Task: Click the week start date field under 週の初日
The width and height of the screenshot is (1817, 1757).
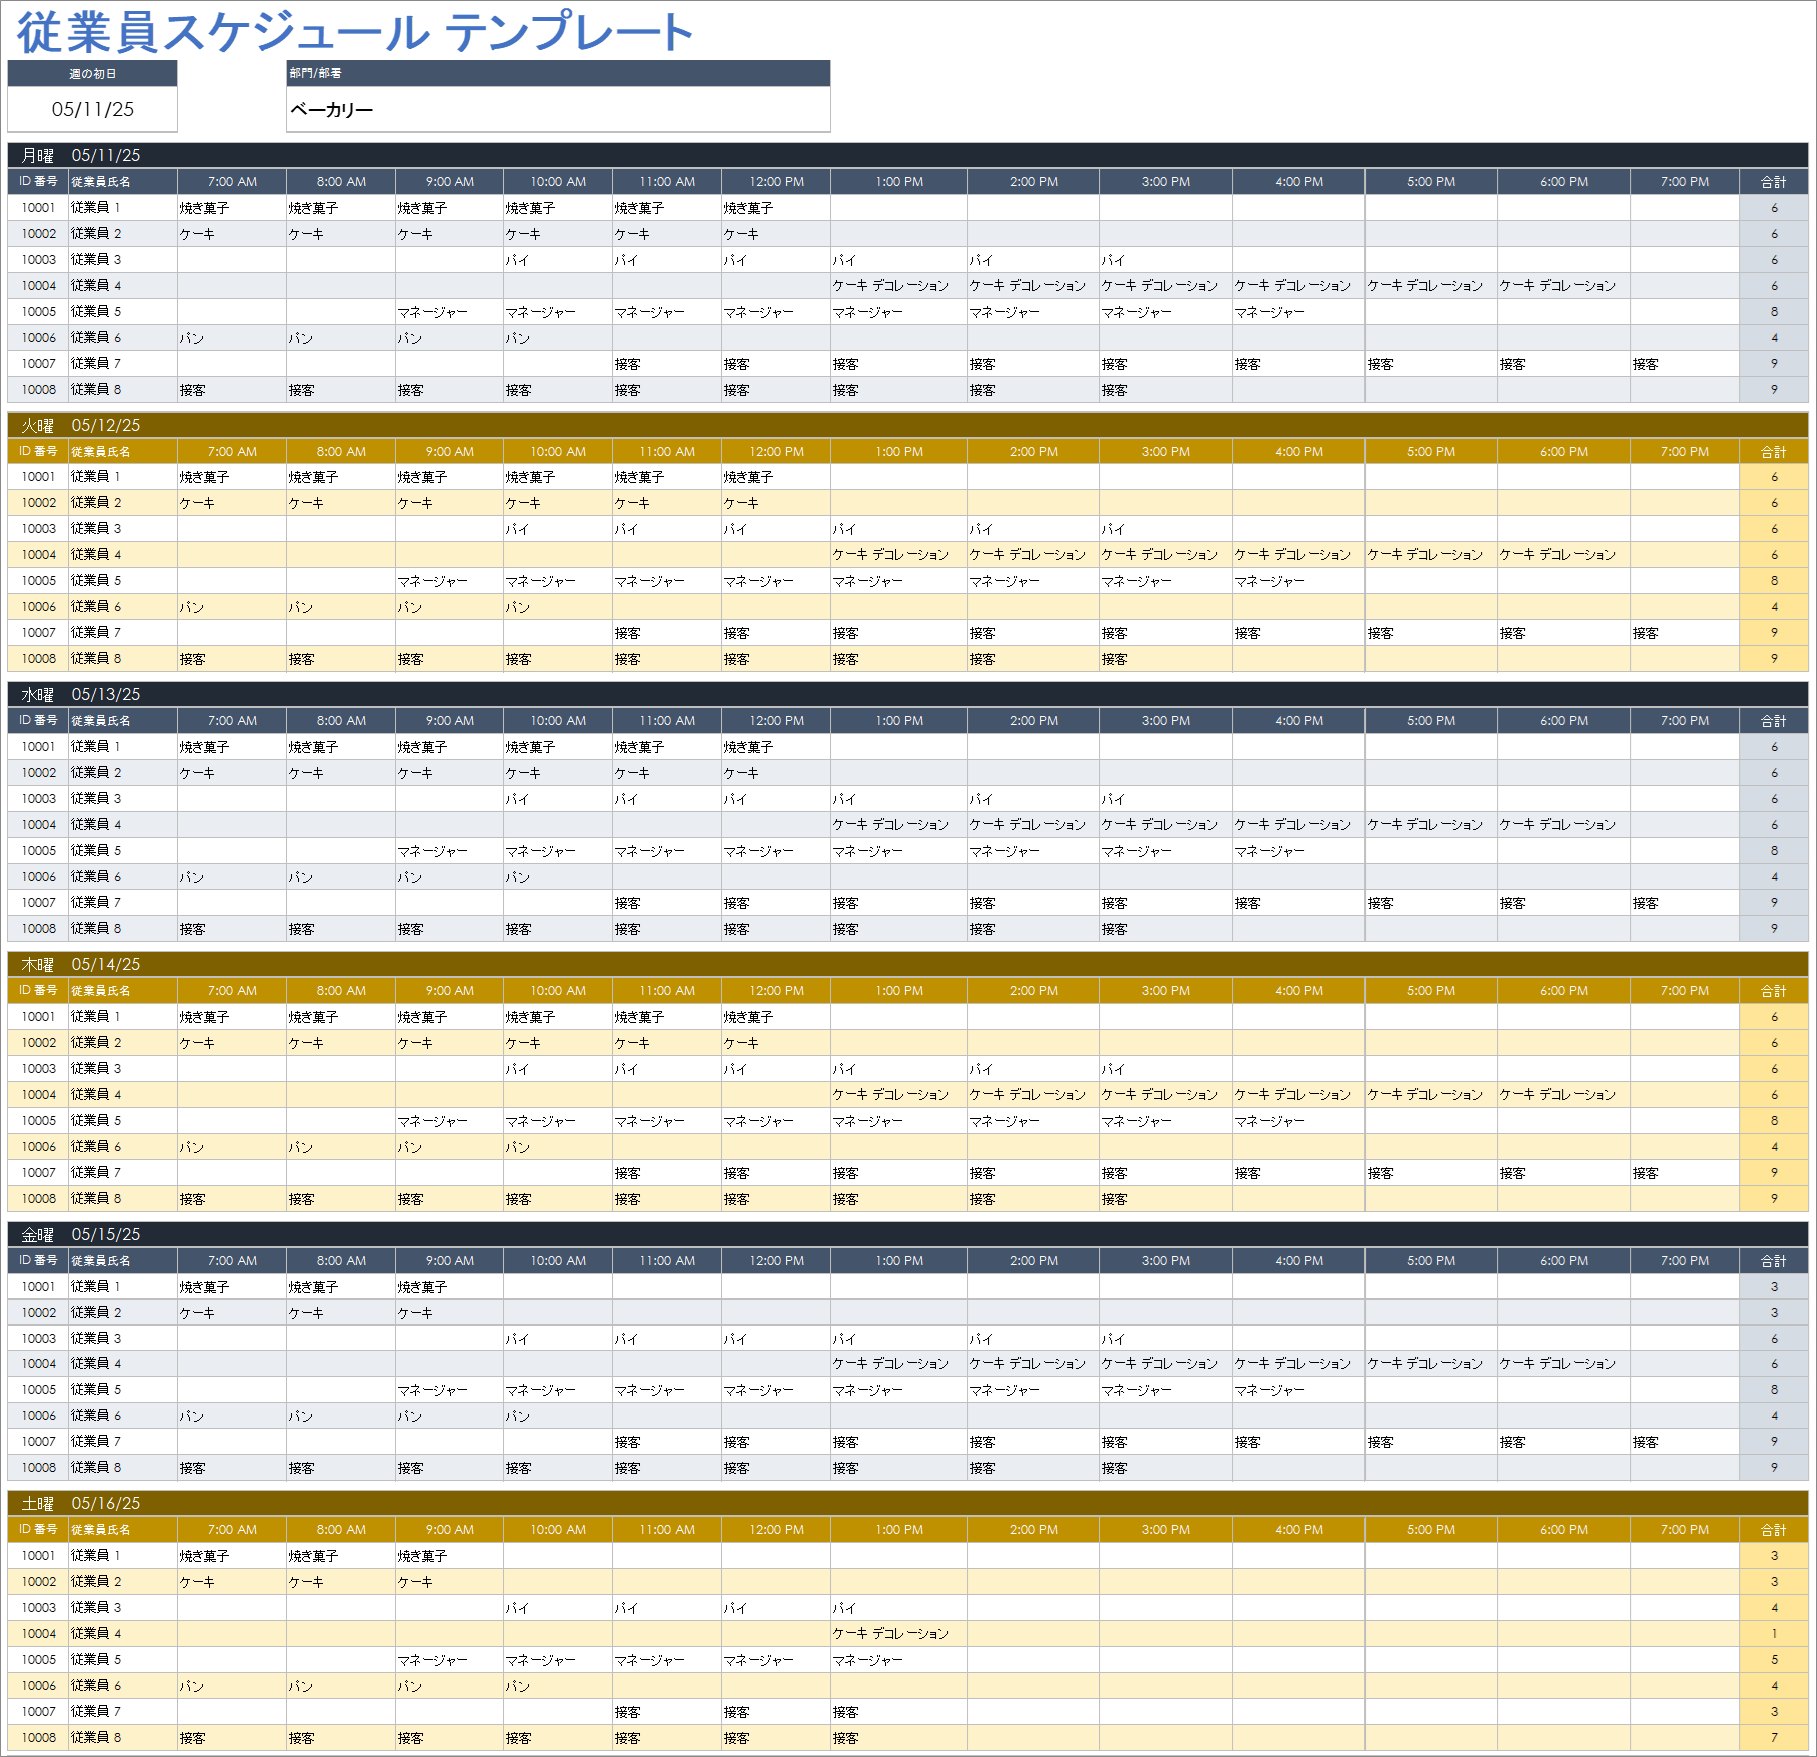Action: tap(92, 109)
